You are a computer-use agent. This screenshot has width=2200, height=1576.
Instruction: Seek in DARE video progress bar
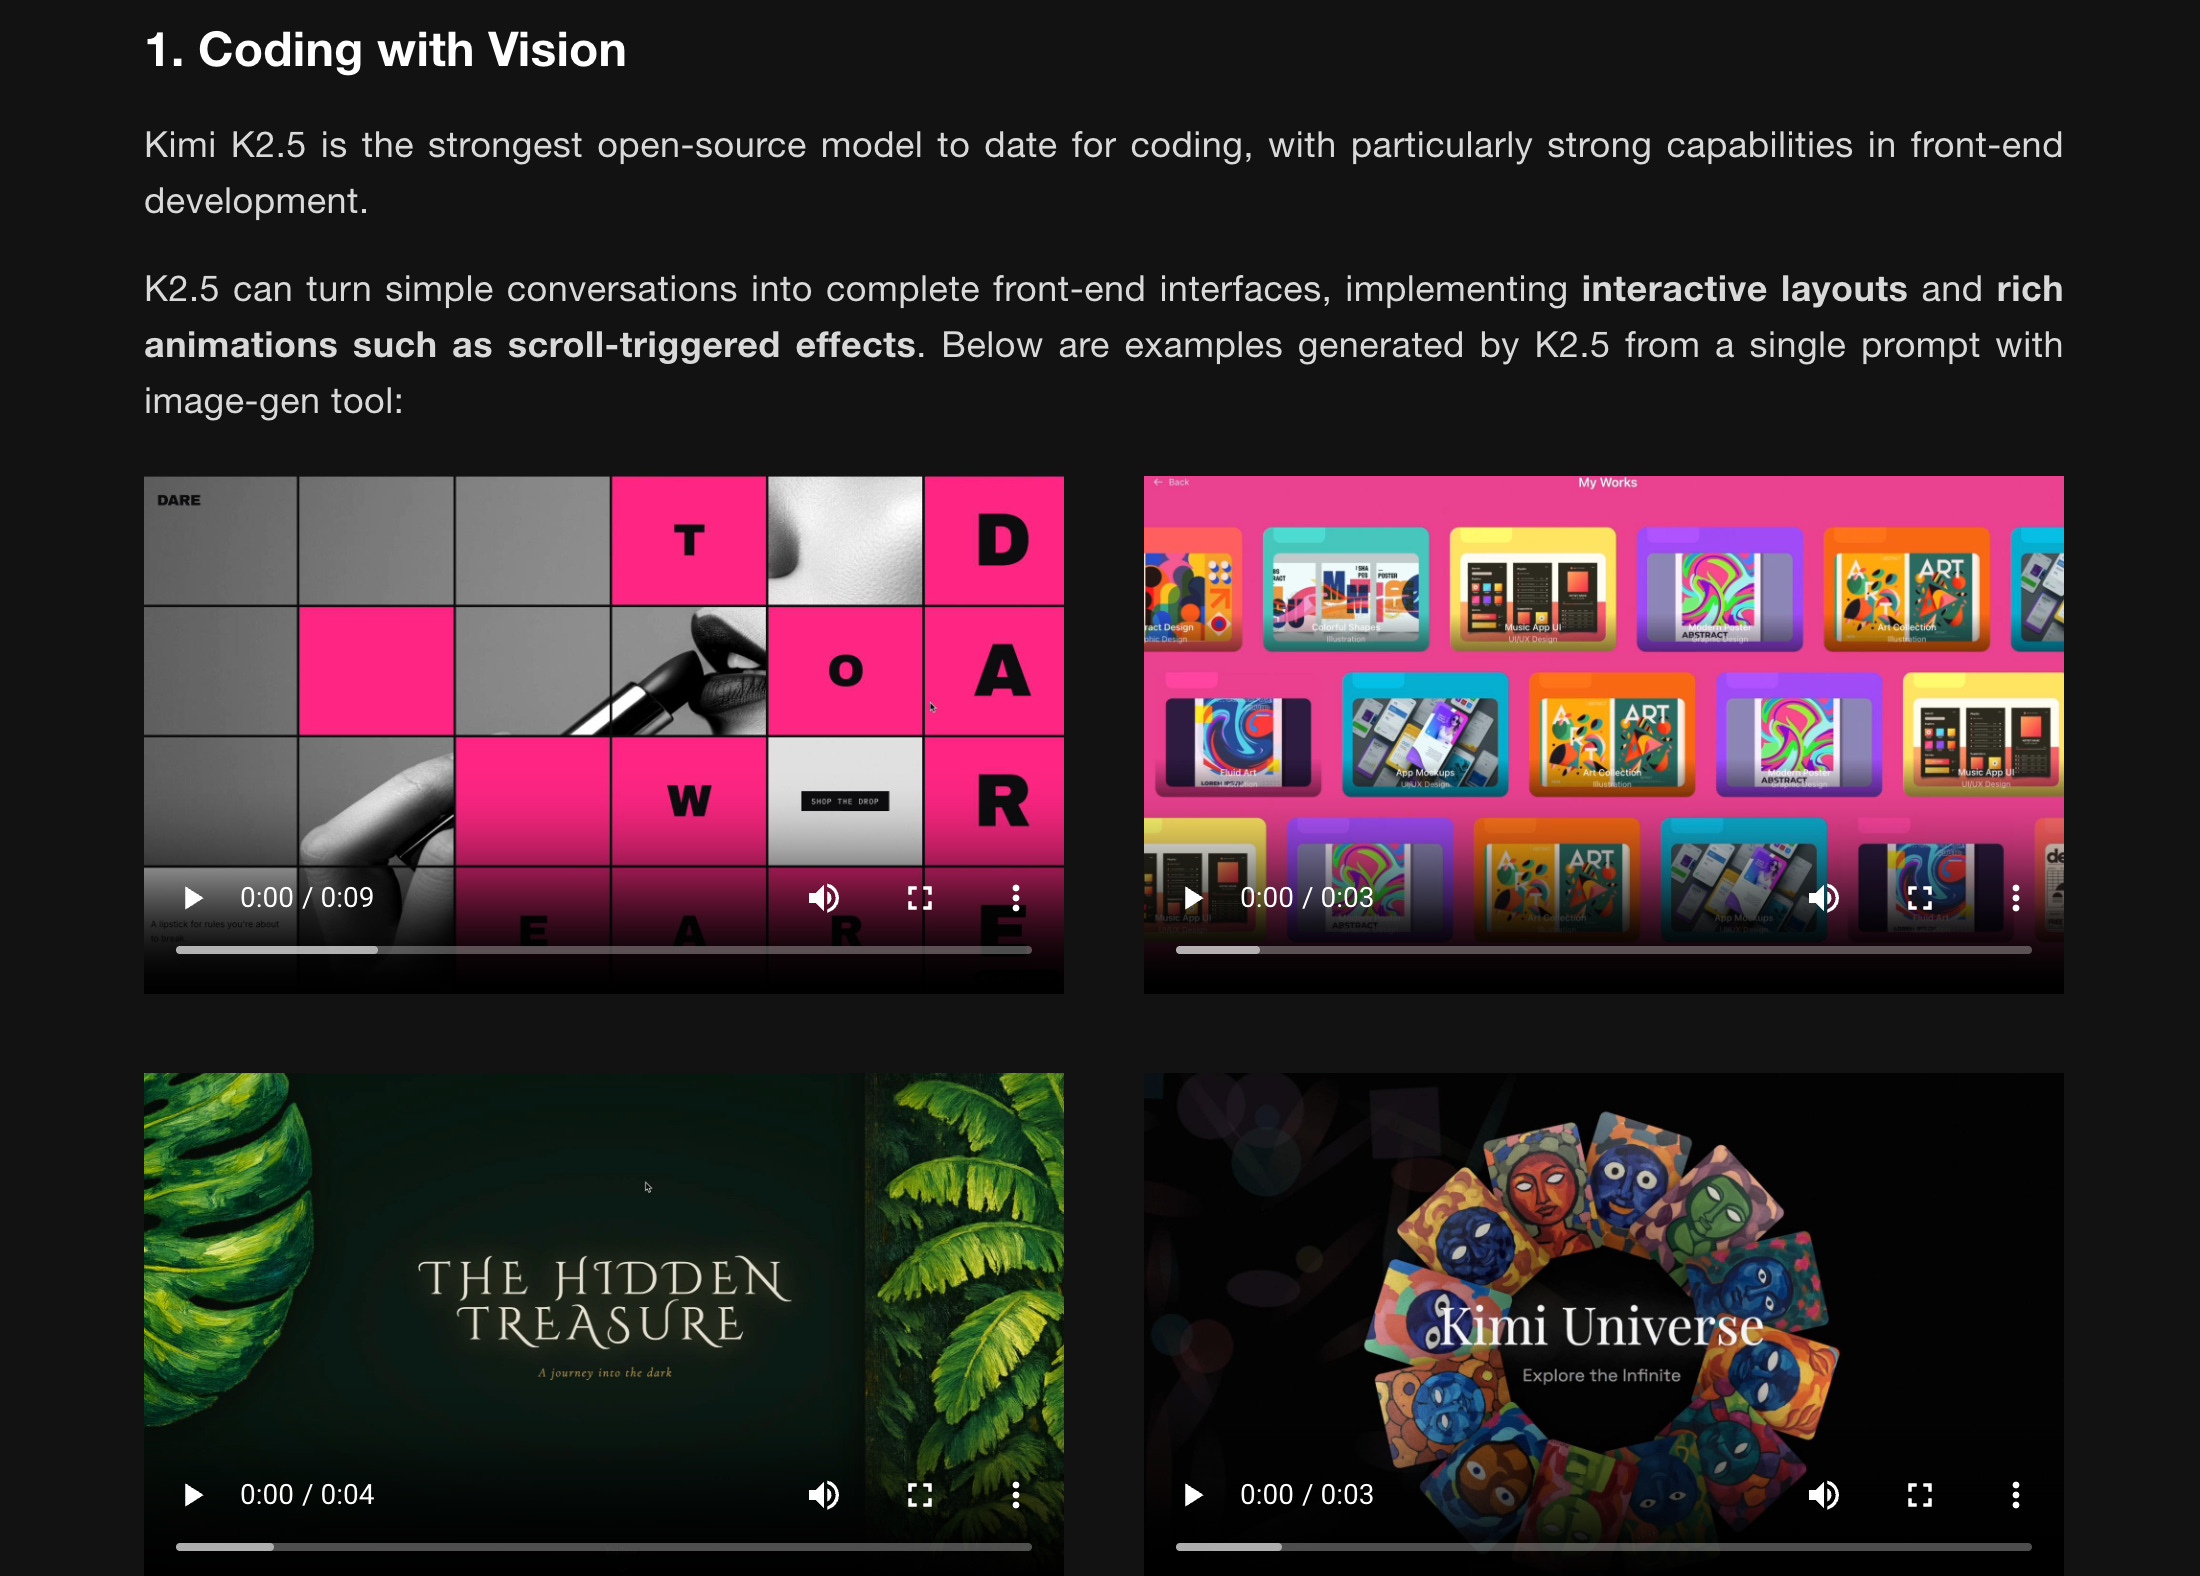pos(604,950)
